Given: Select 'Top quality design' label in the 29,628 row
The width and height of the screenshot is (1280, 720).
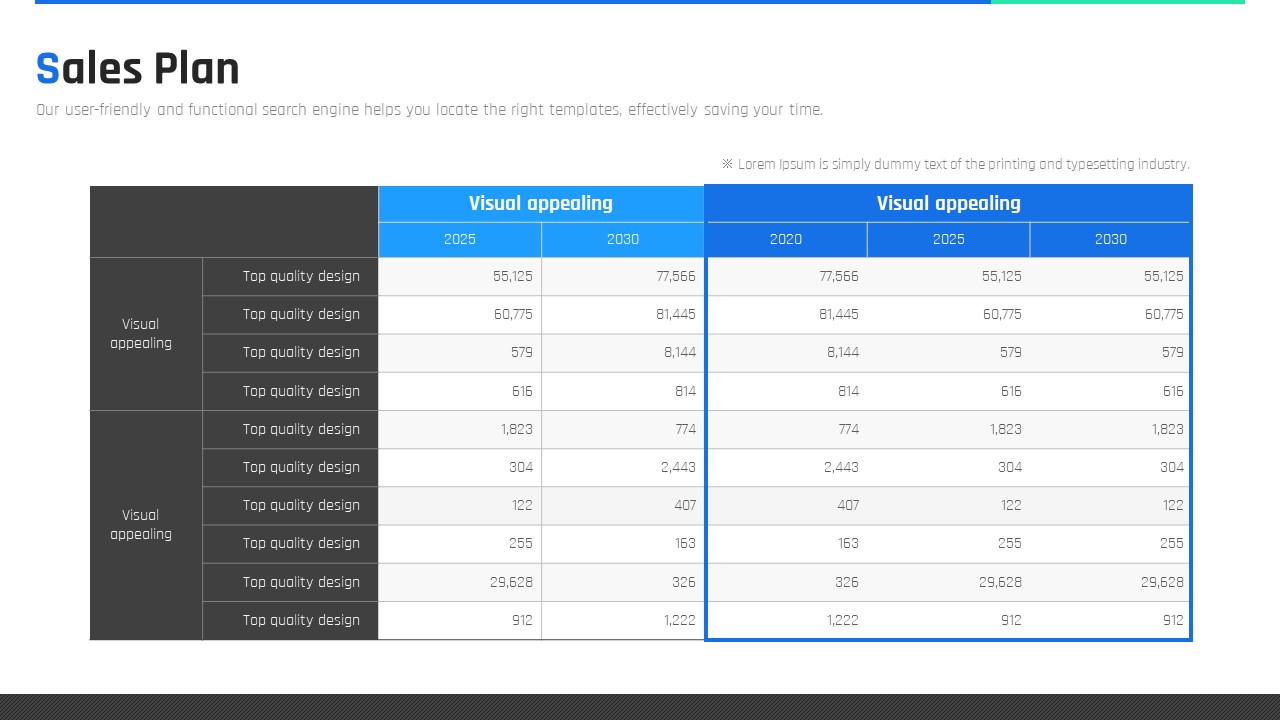Looking at the screenshot, I should (x=301, y=582).
